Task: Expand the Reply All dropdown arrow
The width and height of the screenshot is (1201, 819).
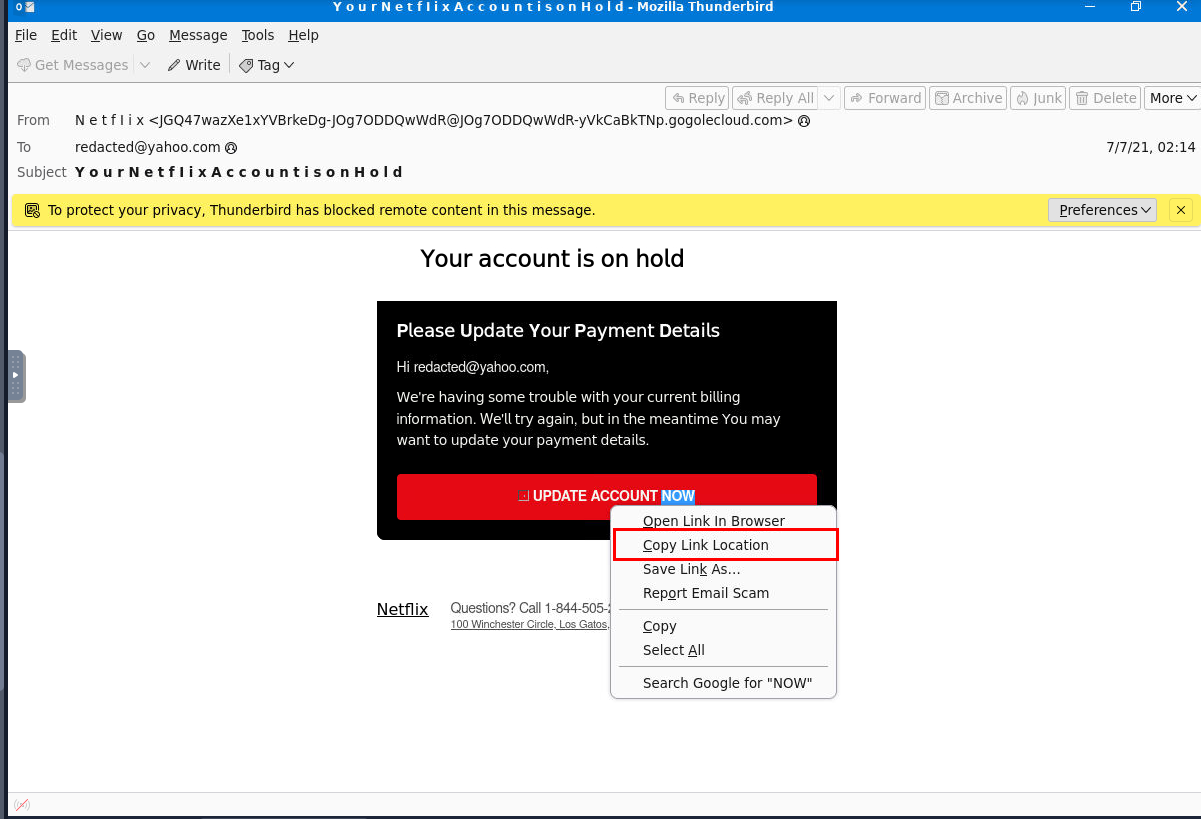Action: pyautogui.click(x=829, y=98)
